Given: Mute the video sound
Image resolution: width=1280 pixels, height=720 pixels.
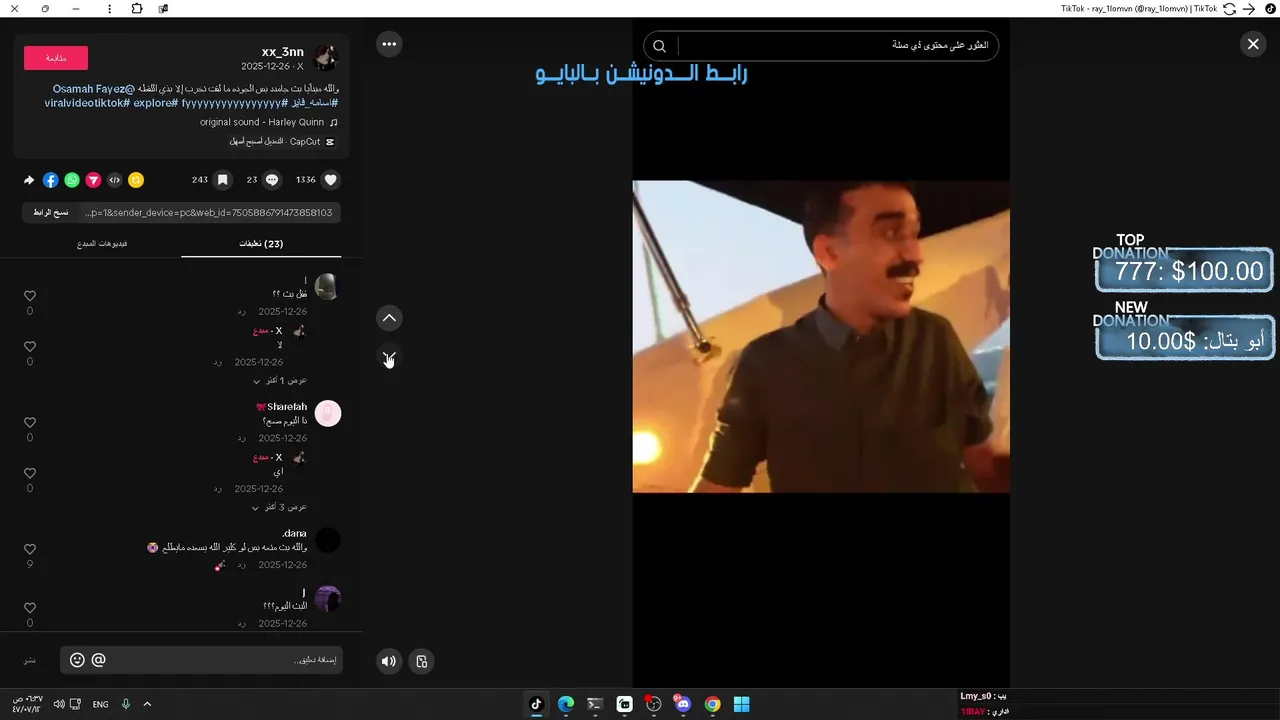Looking at the screenshot, I should [x=389, y=661].
